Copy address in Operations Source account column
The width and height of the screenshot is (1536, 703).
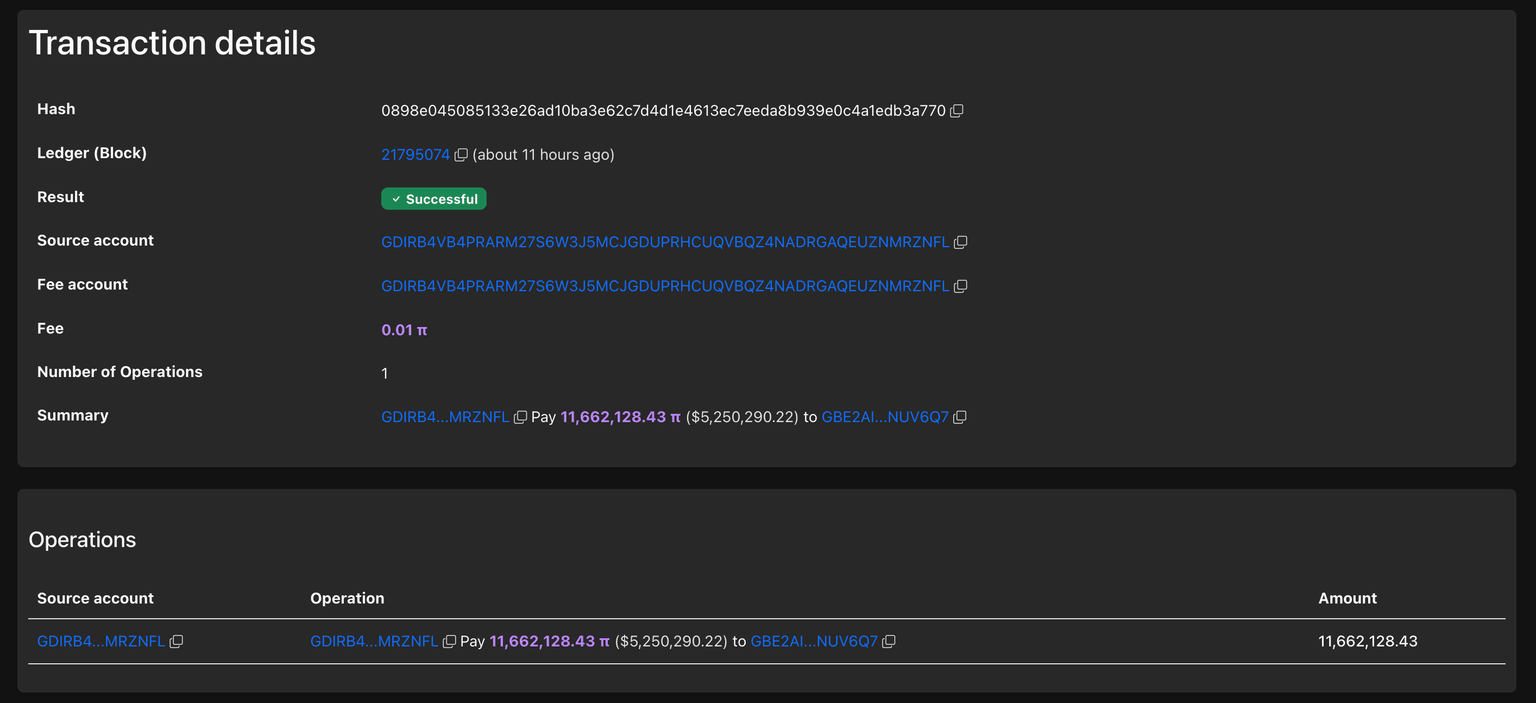176,642
